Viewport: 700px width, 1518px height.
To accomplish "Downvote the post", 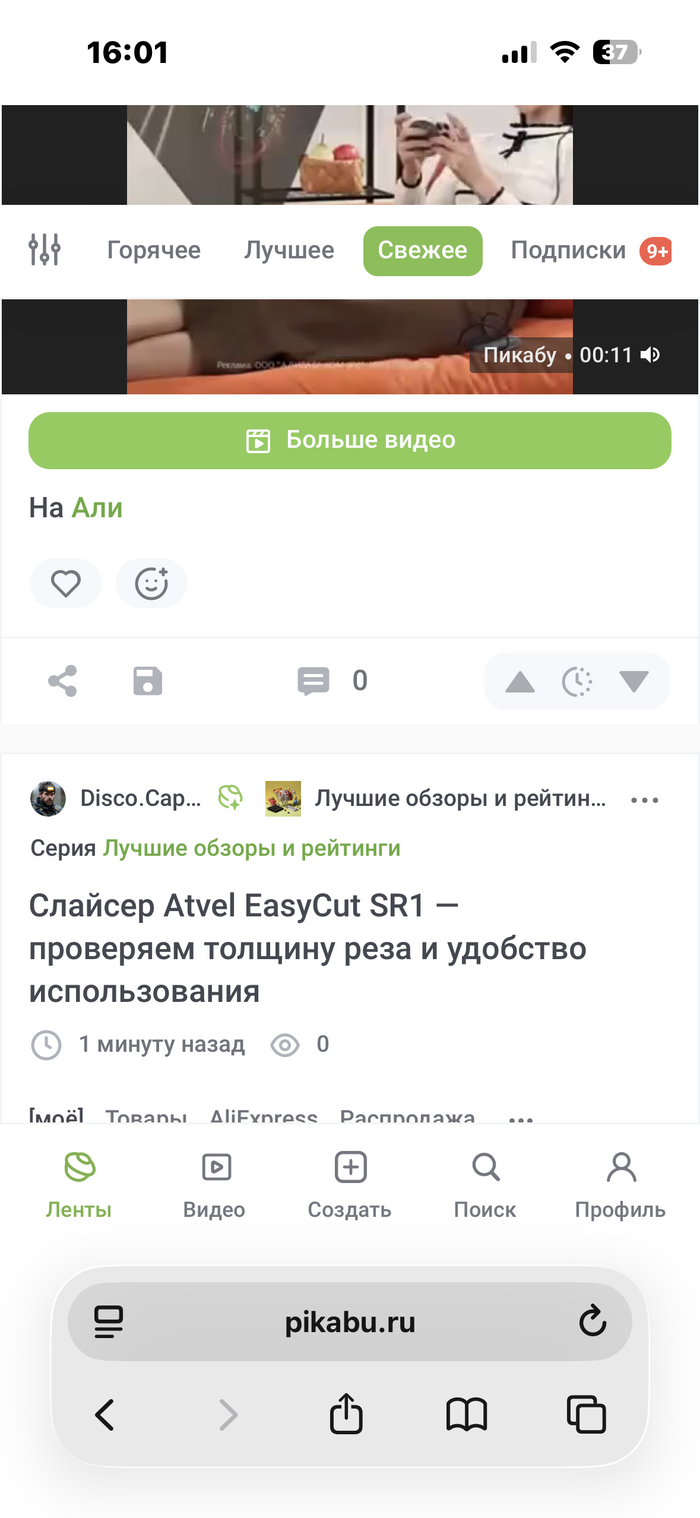I will (x=634, y=682).
